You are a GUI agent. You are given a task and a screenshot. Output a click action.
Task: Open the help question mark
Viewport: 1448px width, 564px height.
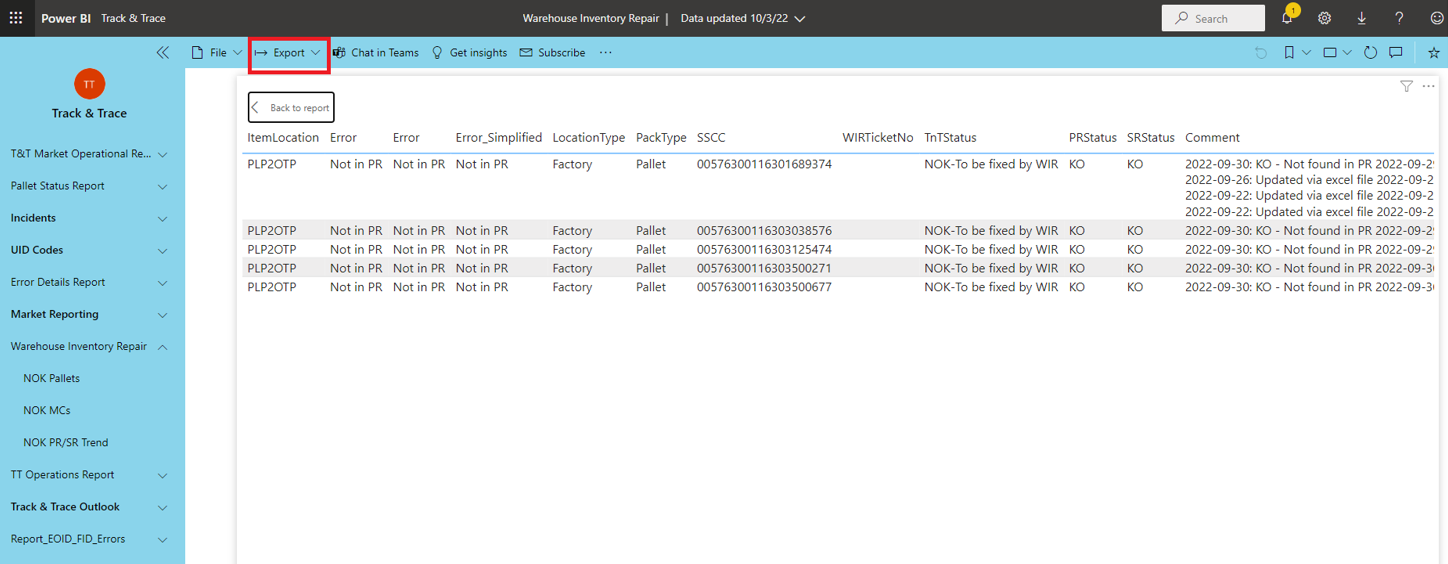(x=1399, y=18)
